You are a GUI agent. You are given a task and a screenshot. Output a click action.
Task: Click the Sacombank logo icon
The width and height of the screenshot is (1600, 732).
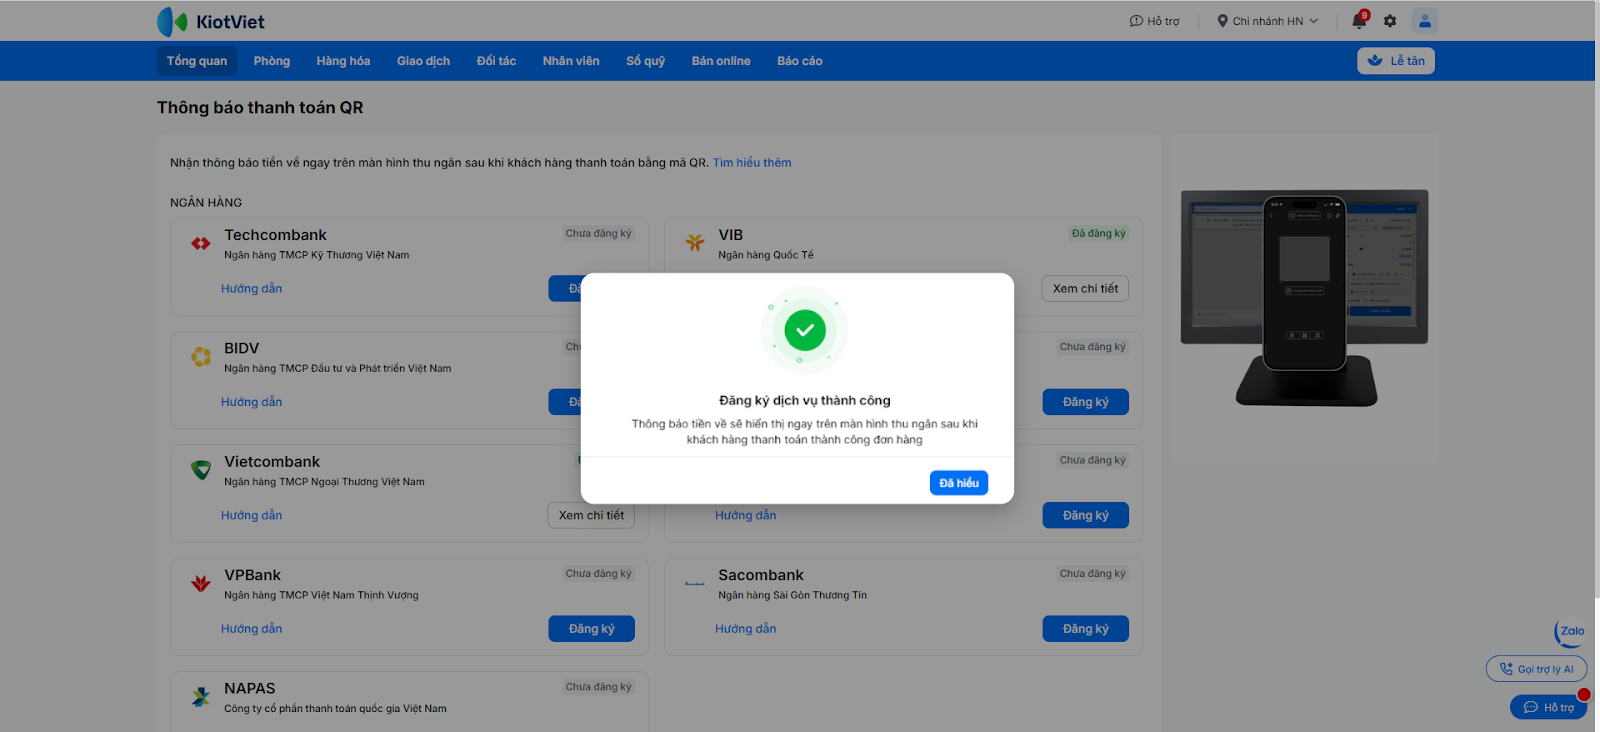coord(695,583)
